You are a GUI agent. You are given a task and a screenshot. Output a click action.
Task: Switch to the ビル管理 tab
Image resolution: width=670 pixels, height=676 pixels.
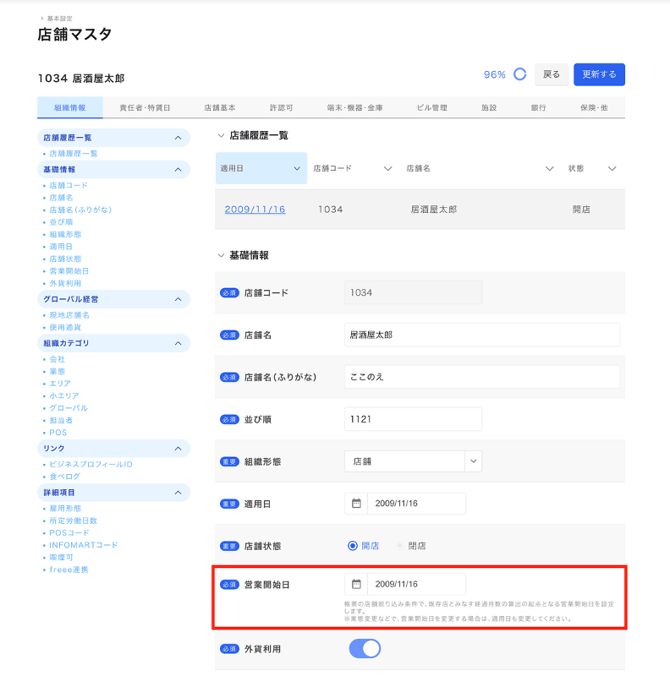coord(432,107)
